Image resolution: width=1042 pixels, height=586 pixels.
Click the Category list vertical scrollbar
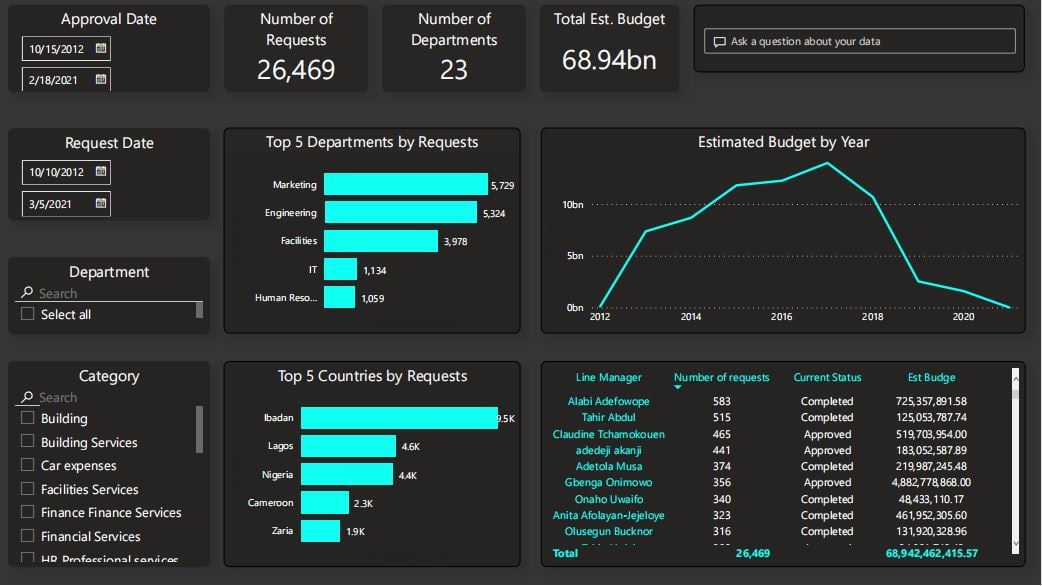[199, 429]
